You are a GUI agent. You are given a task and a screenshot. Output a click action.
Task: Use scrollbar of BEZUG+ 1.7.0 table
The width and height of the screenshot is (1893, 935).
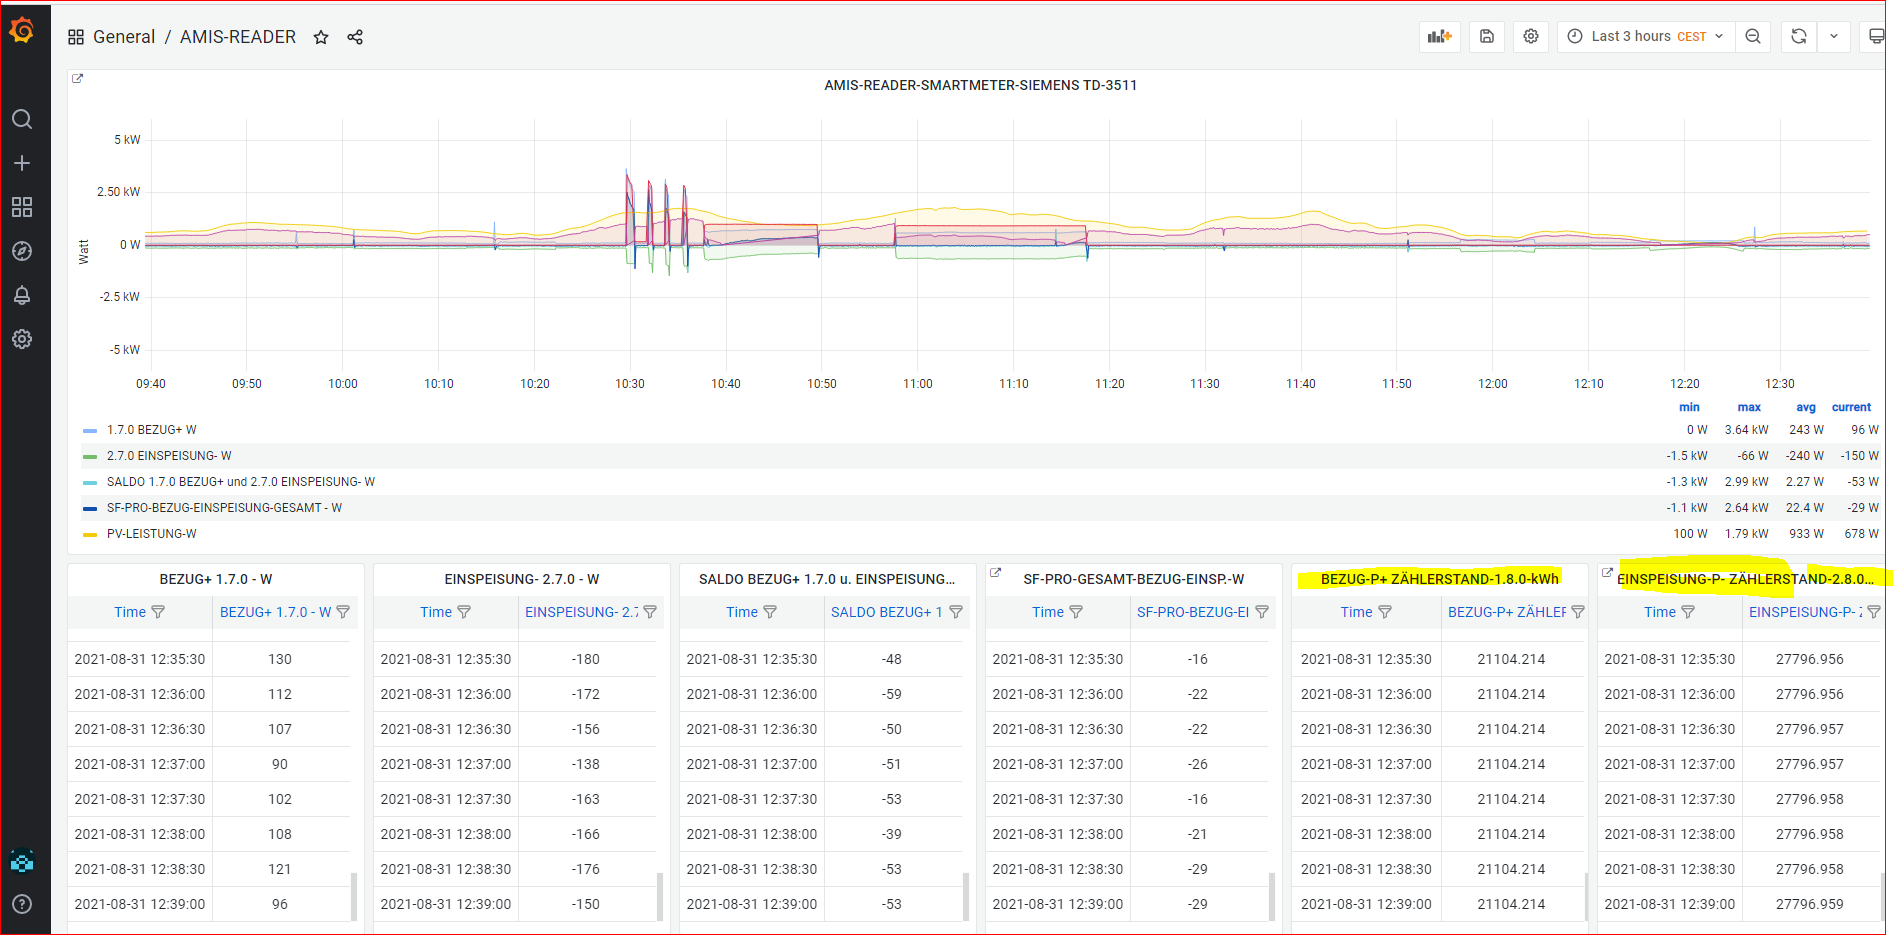[x=354, y=896]
